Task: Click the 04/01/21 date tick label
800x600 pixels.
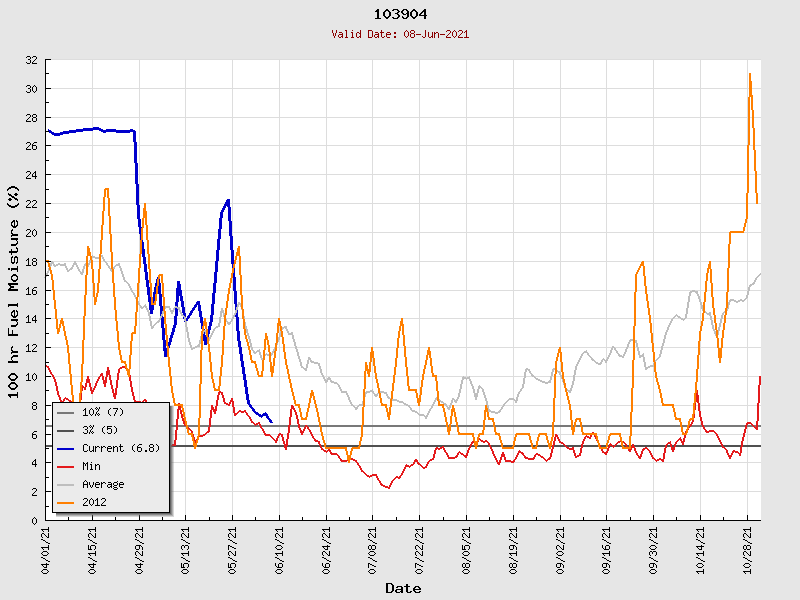Action: click(x=47, y=548)
